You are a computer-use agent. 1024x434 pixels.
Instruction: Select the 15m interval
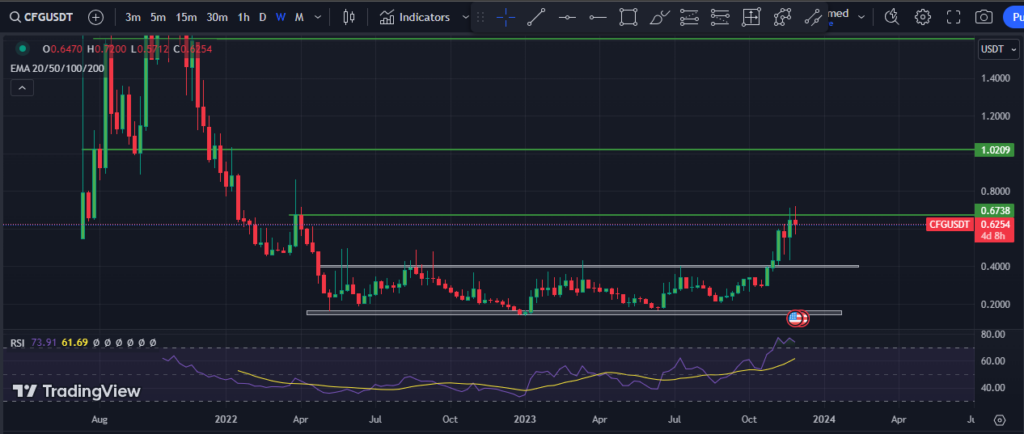pyautogui.click(x=186, y=18)
